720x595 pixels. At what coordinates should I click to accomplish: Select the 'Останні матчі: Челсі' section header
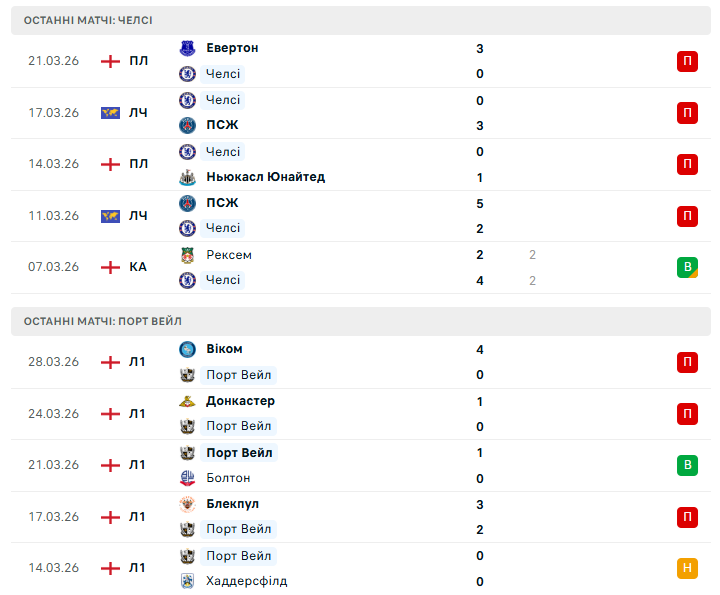click(88, 20)
